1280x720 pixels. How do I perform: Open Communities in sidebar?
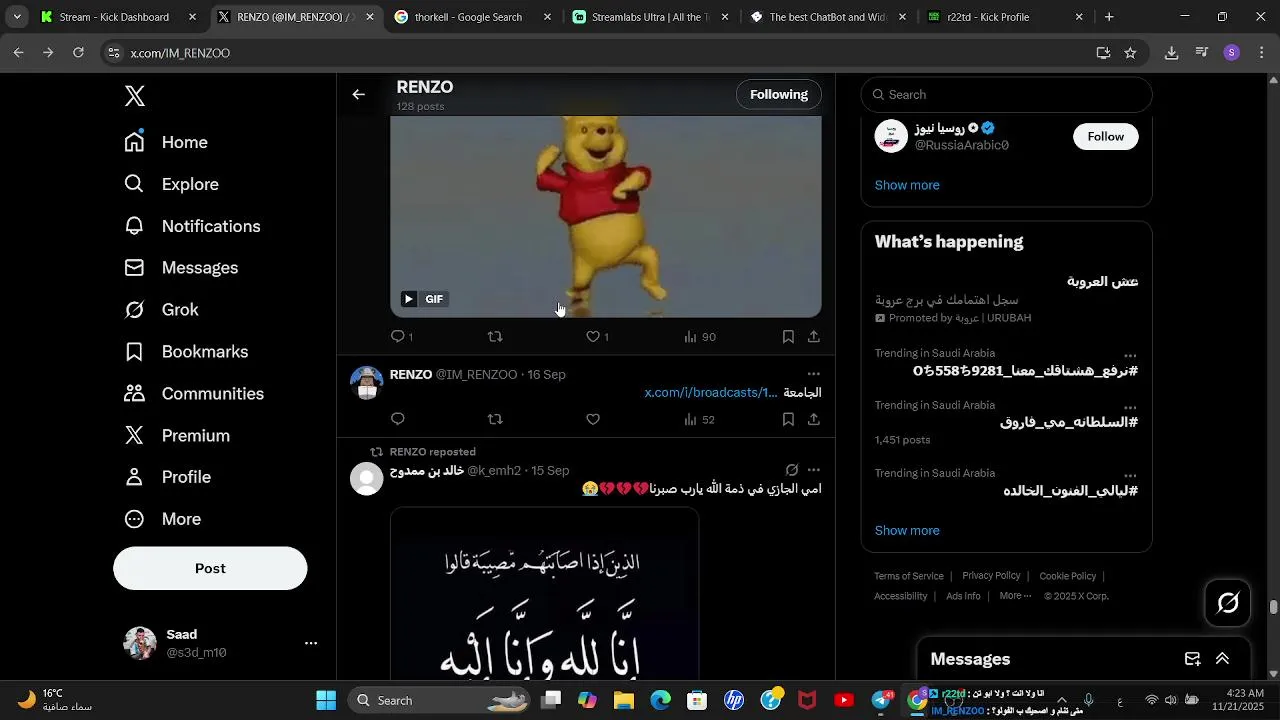click(x=194, y=394)
